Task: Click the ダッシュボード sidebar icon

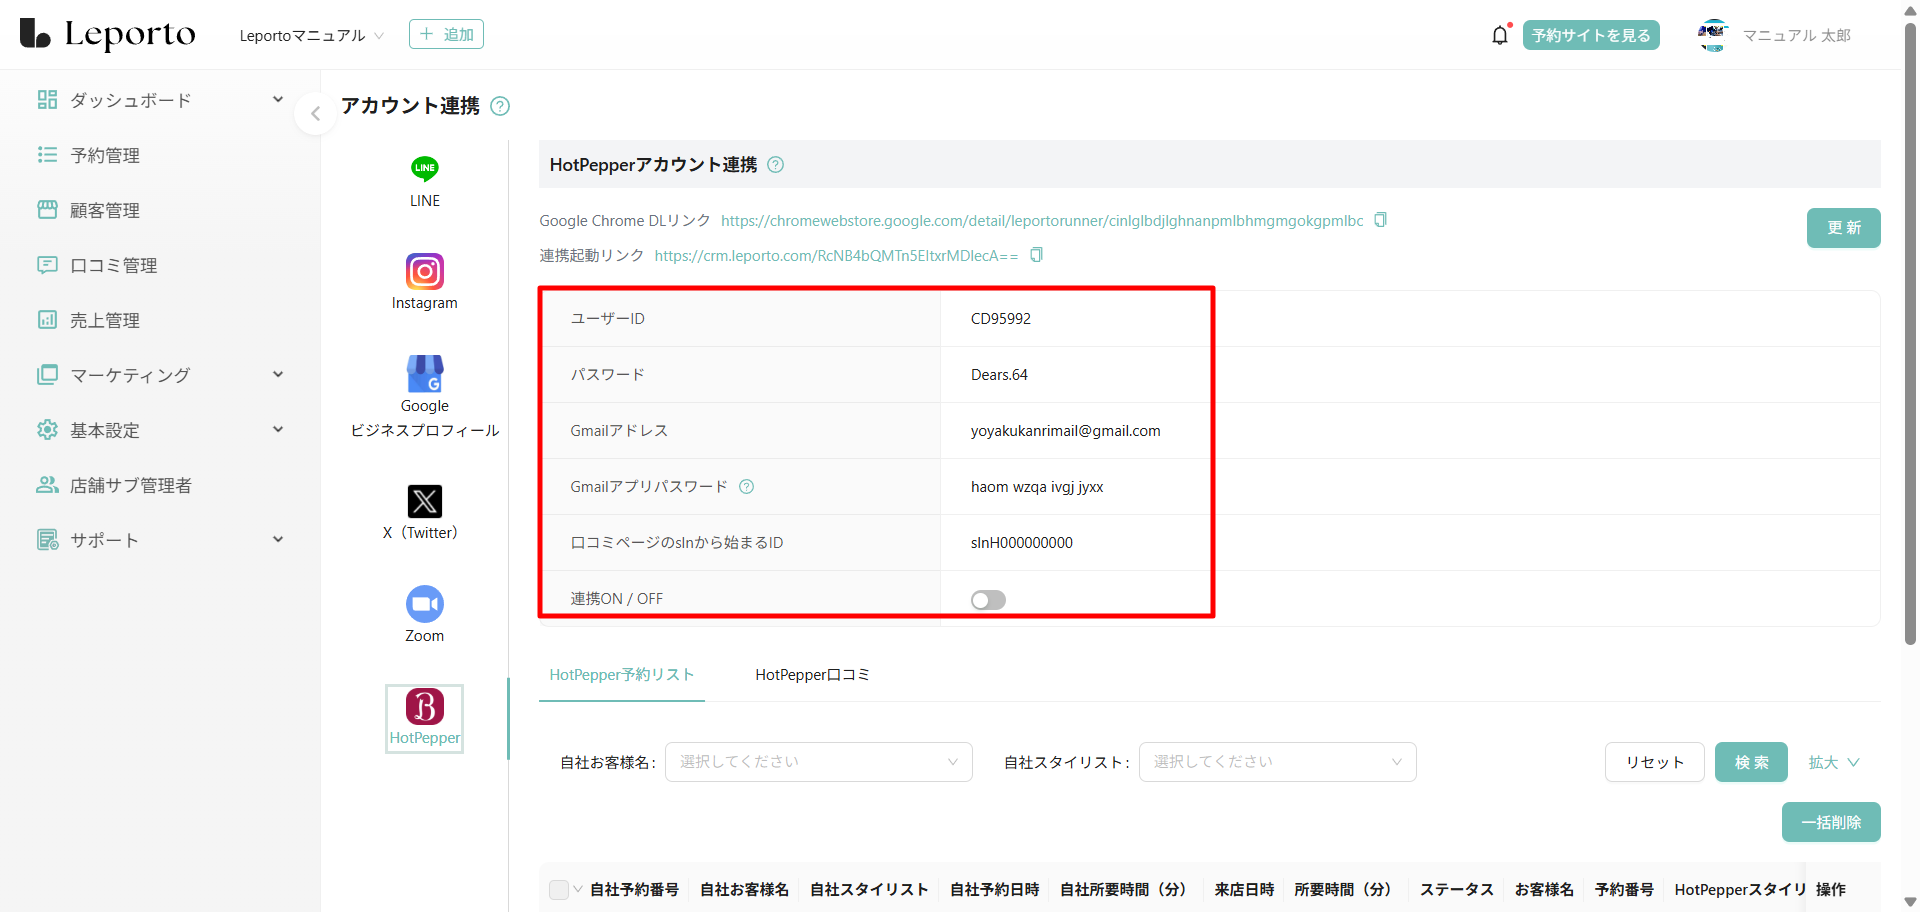Action: pos(47,100)
